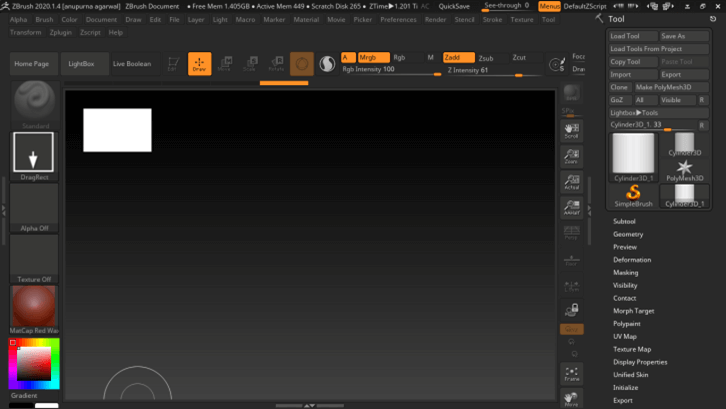Click the BPR render sphere icon
Image resolution: width=726 pixels, height=409 pixels.
[571, 92]
